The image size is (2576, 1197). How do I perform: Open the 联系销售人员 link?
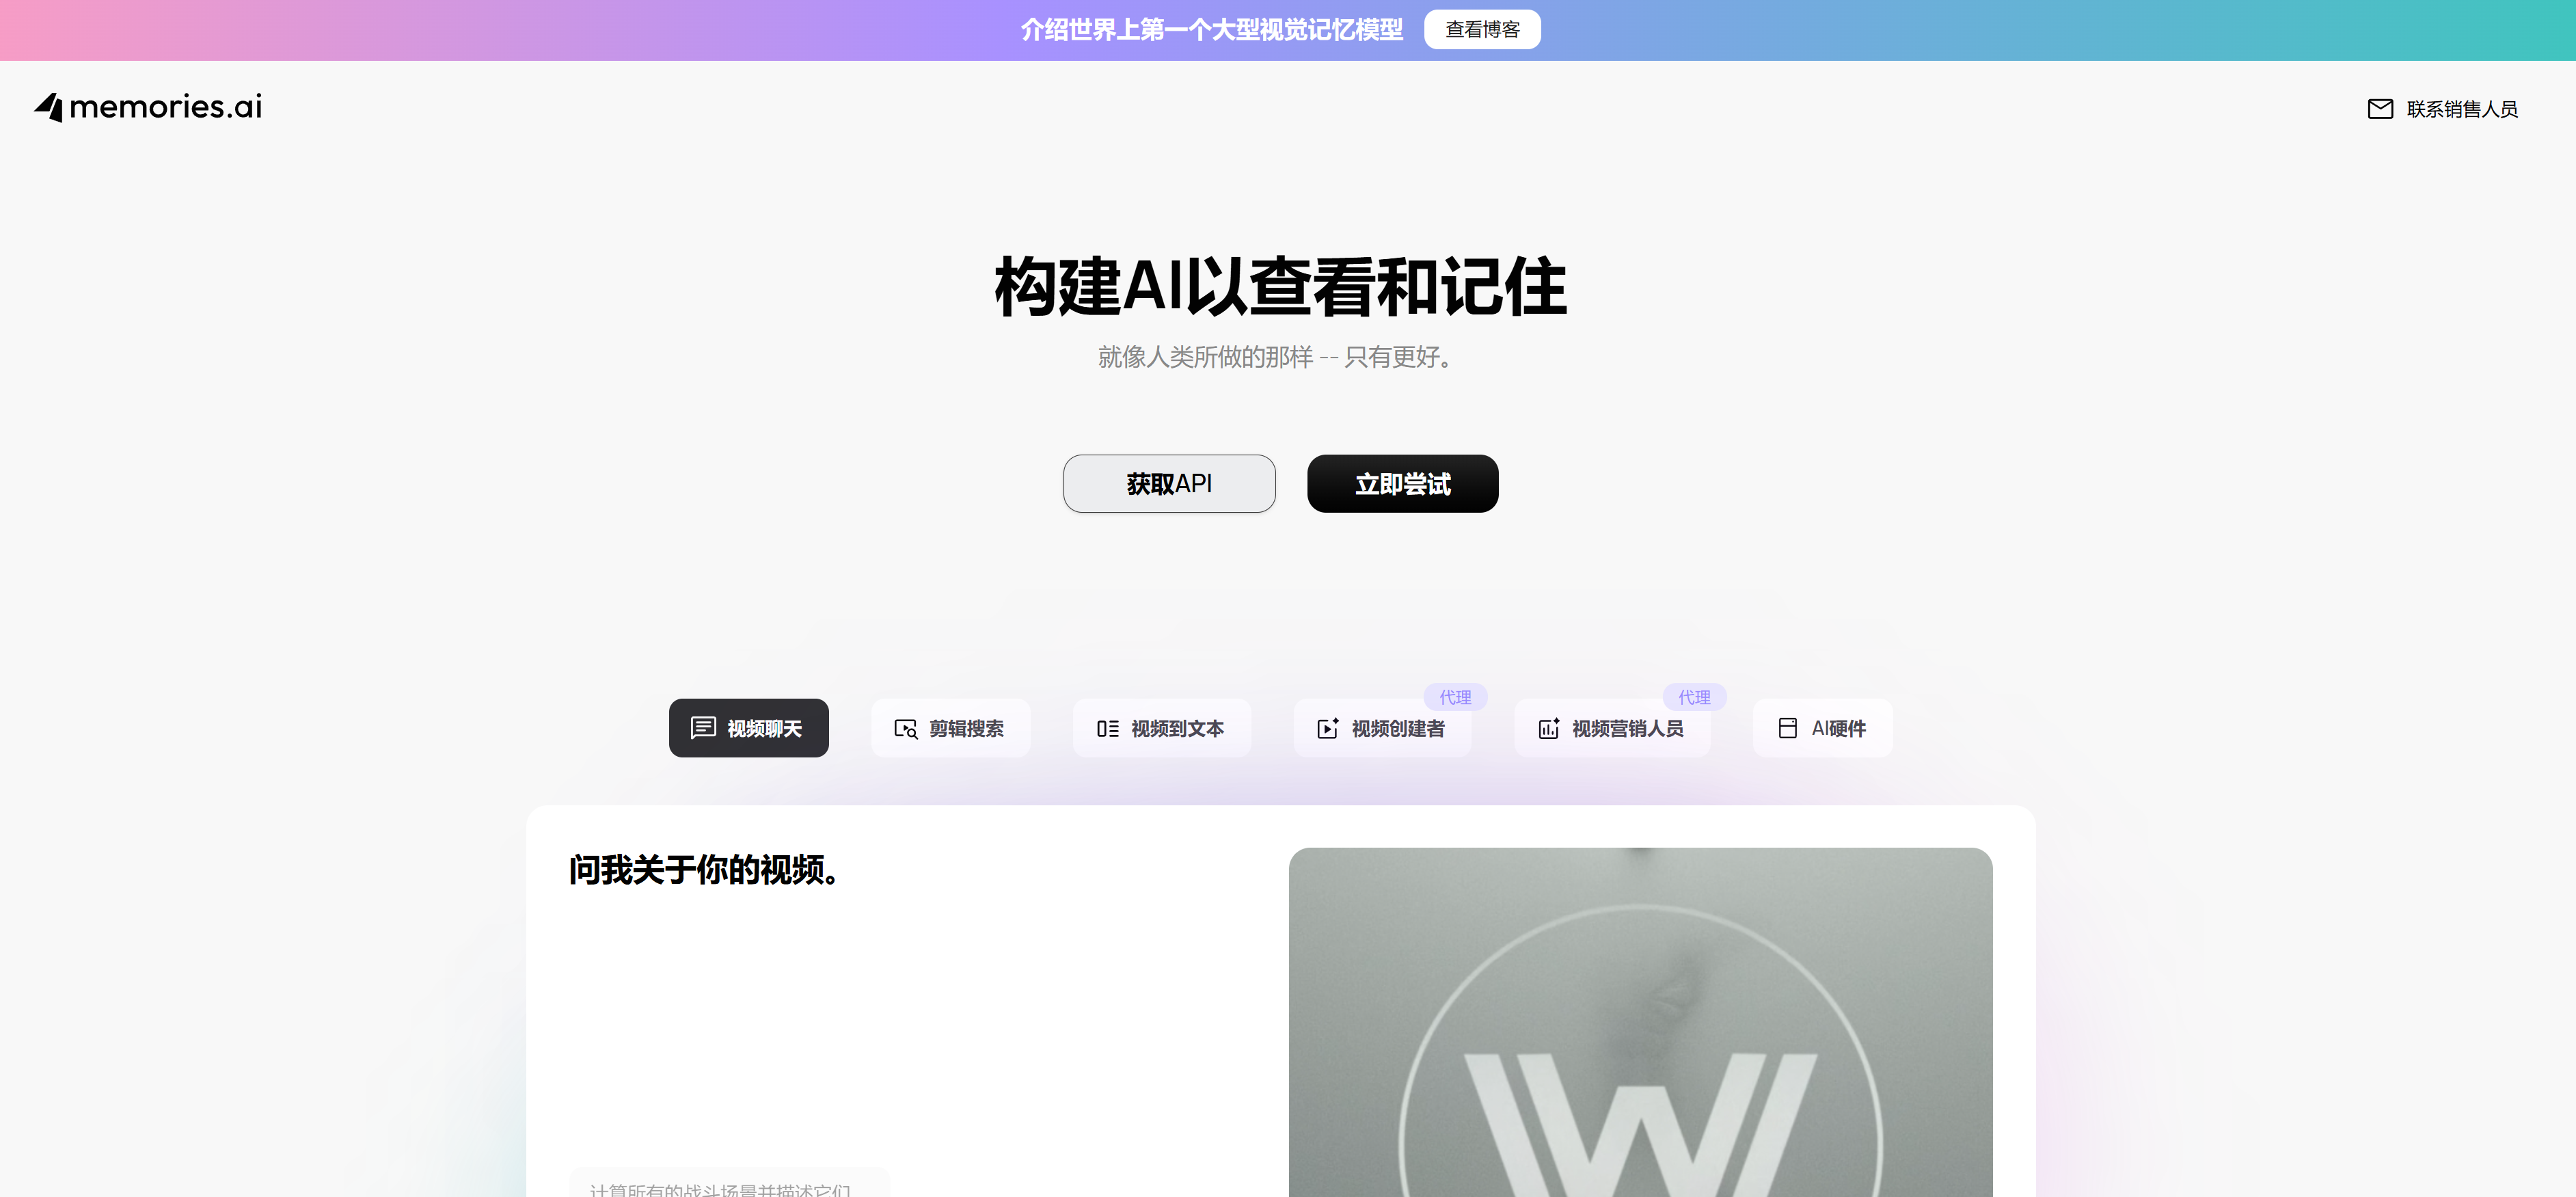2443,109
